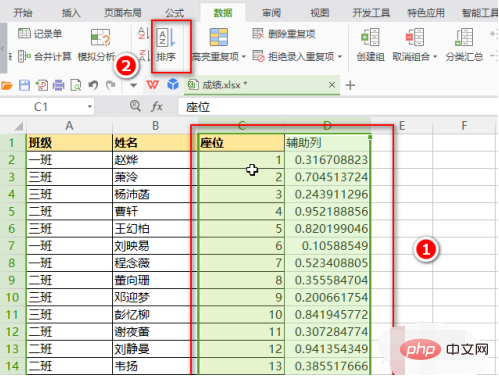
Task: Click the 班级 header cell
Action: tap(69, 143)
